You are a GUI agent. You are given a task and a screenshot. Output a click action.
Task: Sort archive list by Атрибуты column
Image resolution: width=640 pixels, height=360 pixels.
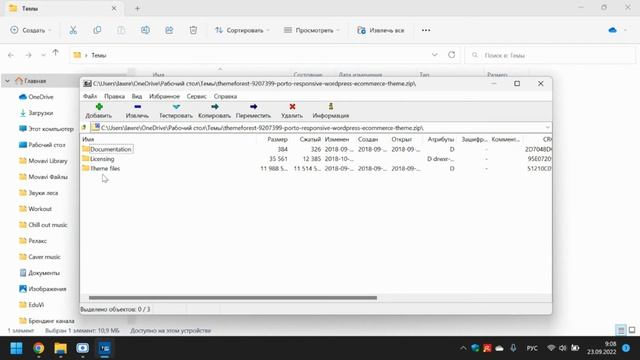click(441, 139)
